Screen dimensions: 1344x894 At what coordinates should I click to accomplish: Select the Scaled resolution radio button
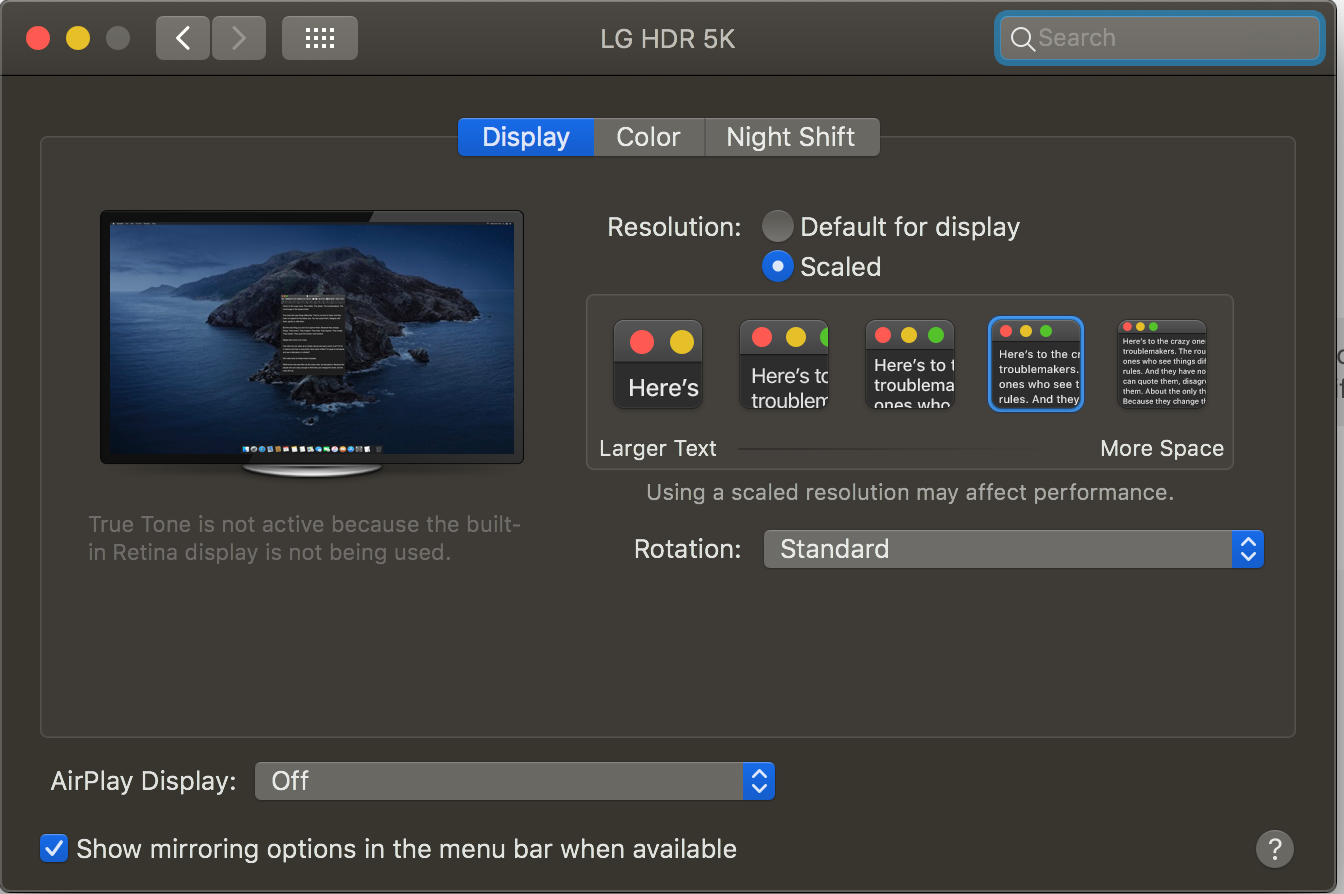777,267
